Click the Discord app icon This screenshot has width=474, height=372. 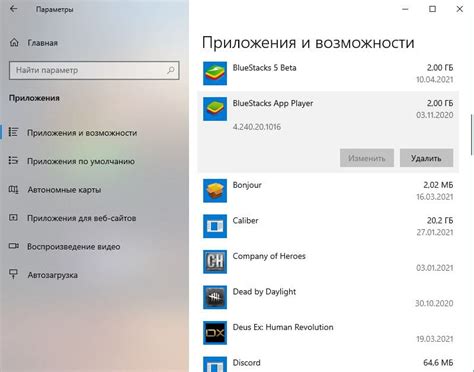215,364
